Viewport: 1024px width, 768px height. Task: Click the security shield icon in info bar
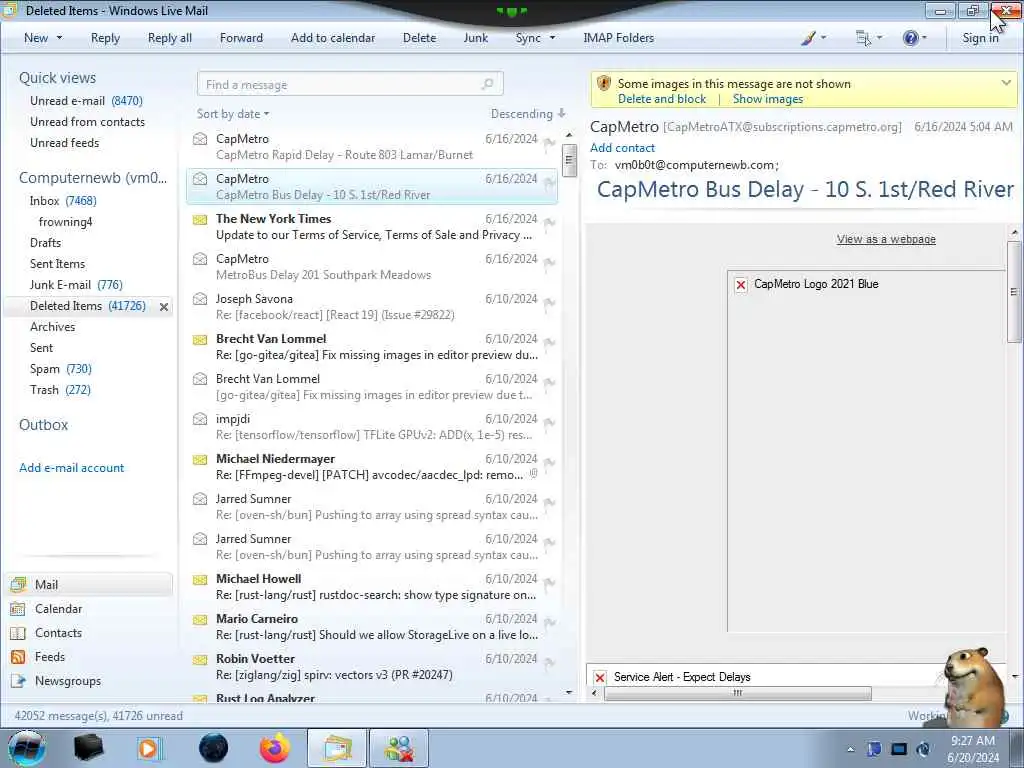click(603, 84)
